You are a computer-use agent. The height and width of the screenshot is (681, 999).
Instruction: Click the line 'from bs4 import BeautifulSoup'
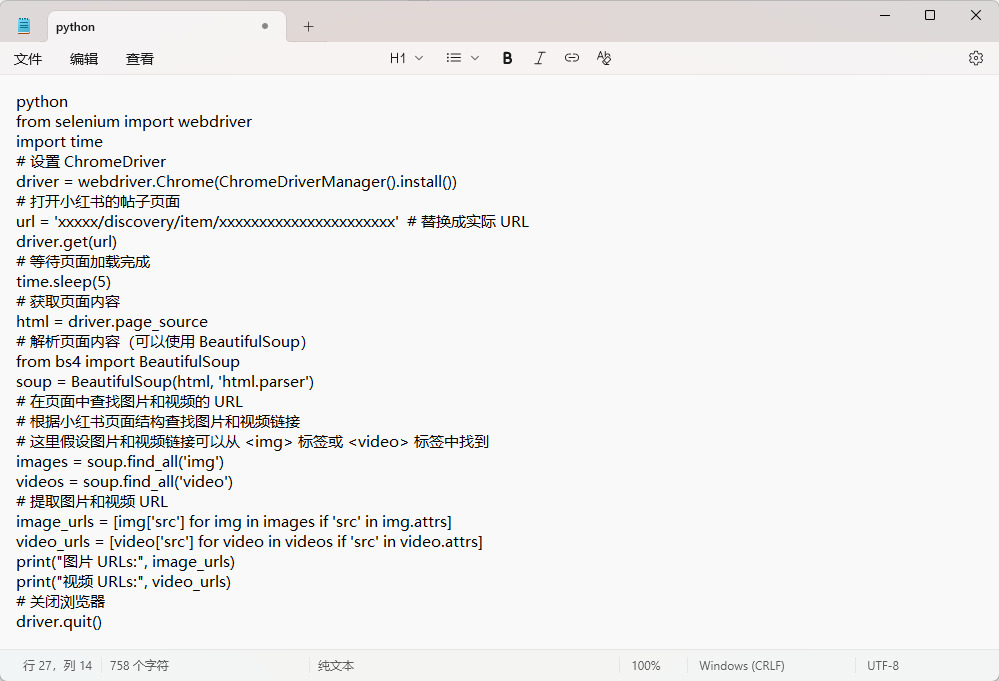pos(127,362)
